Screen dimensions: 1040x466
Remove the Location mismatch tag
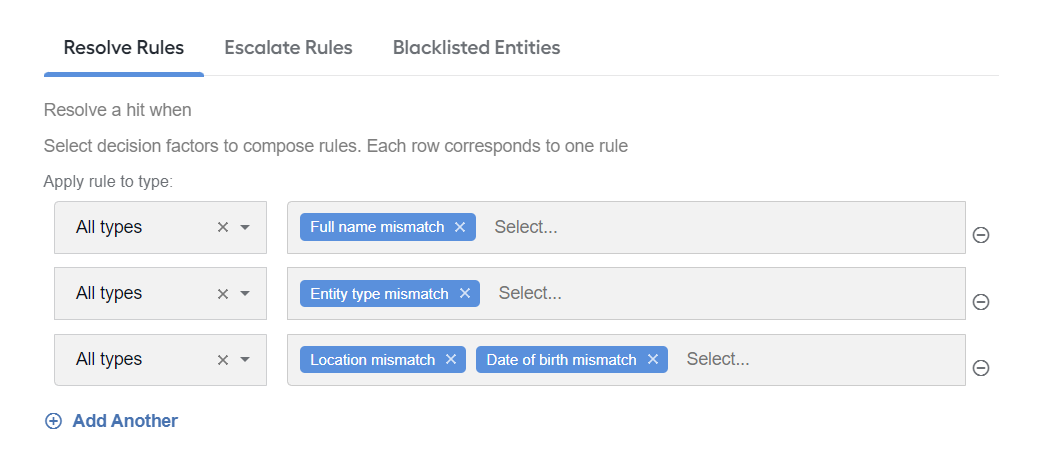(x=451, y=359)
